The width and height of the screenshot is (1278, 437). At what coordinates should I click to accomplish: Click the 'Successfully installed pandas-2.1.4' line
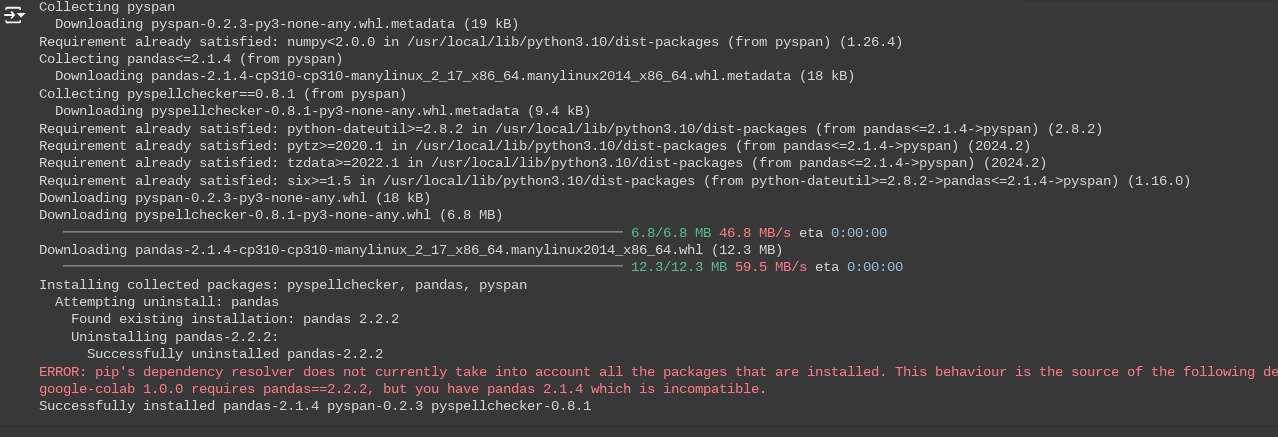[x=315, y=406]
